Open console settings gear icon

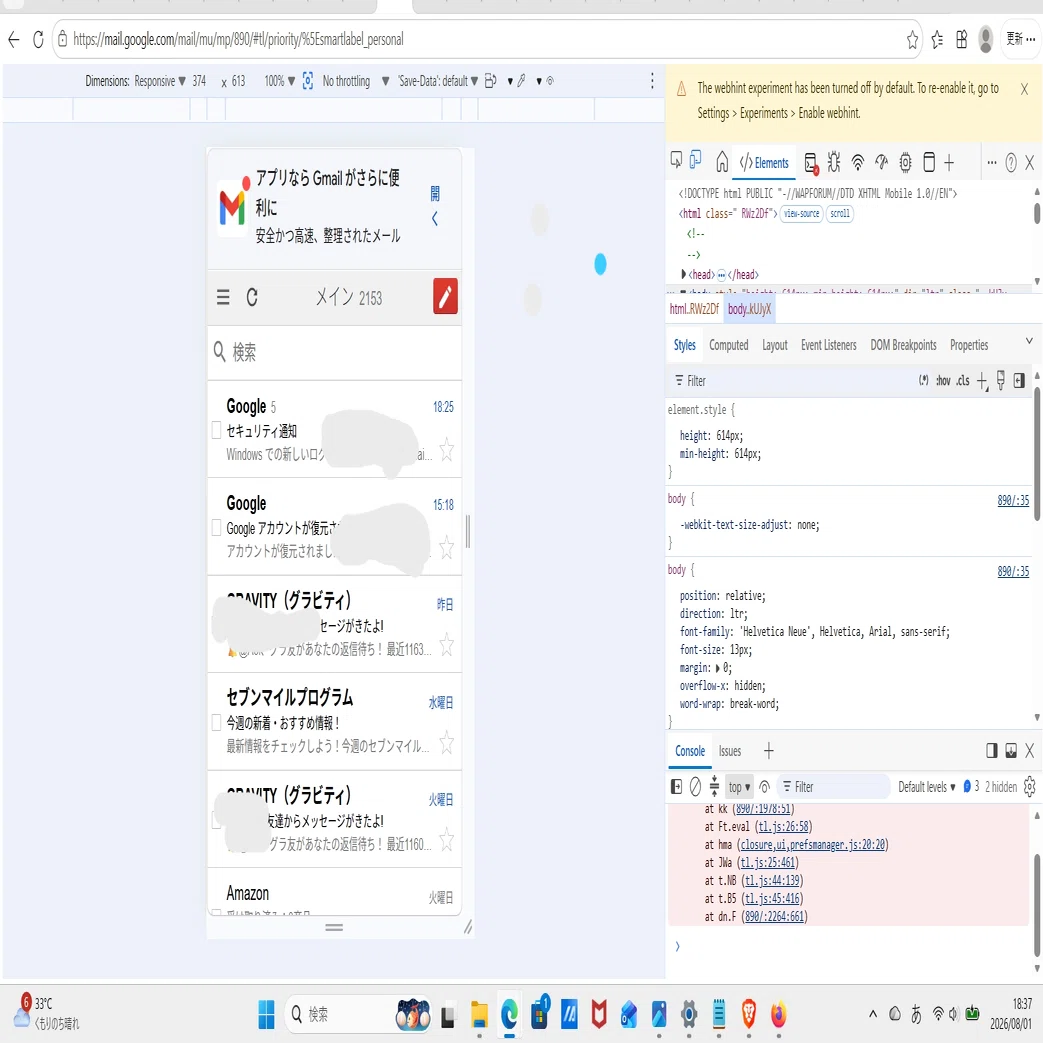(x=1029, y=787)
